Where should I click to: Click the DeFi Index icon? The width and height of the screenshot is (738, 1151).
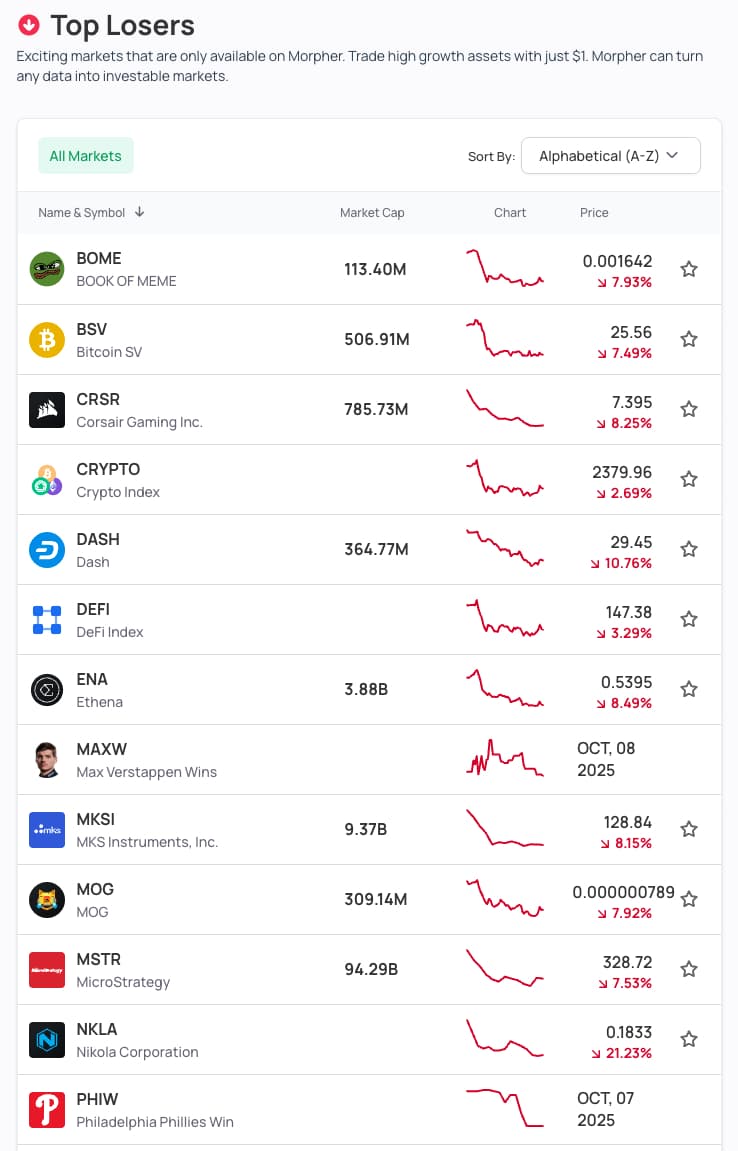point(47,619)
